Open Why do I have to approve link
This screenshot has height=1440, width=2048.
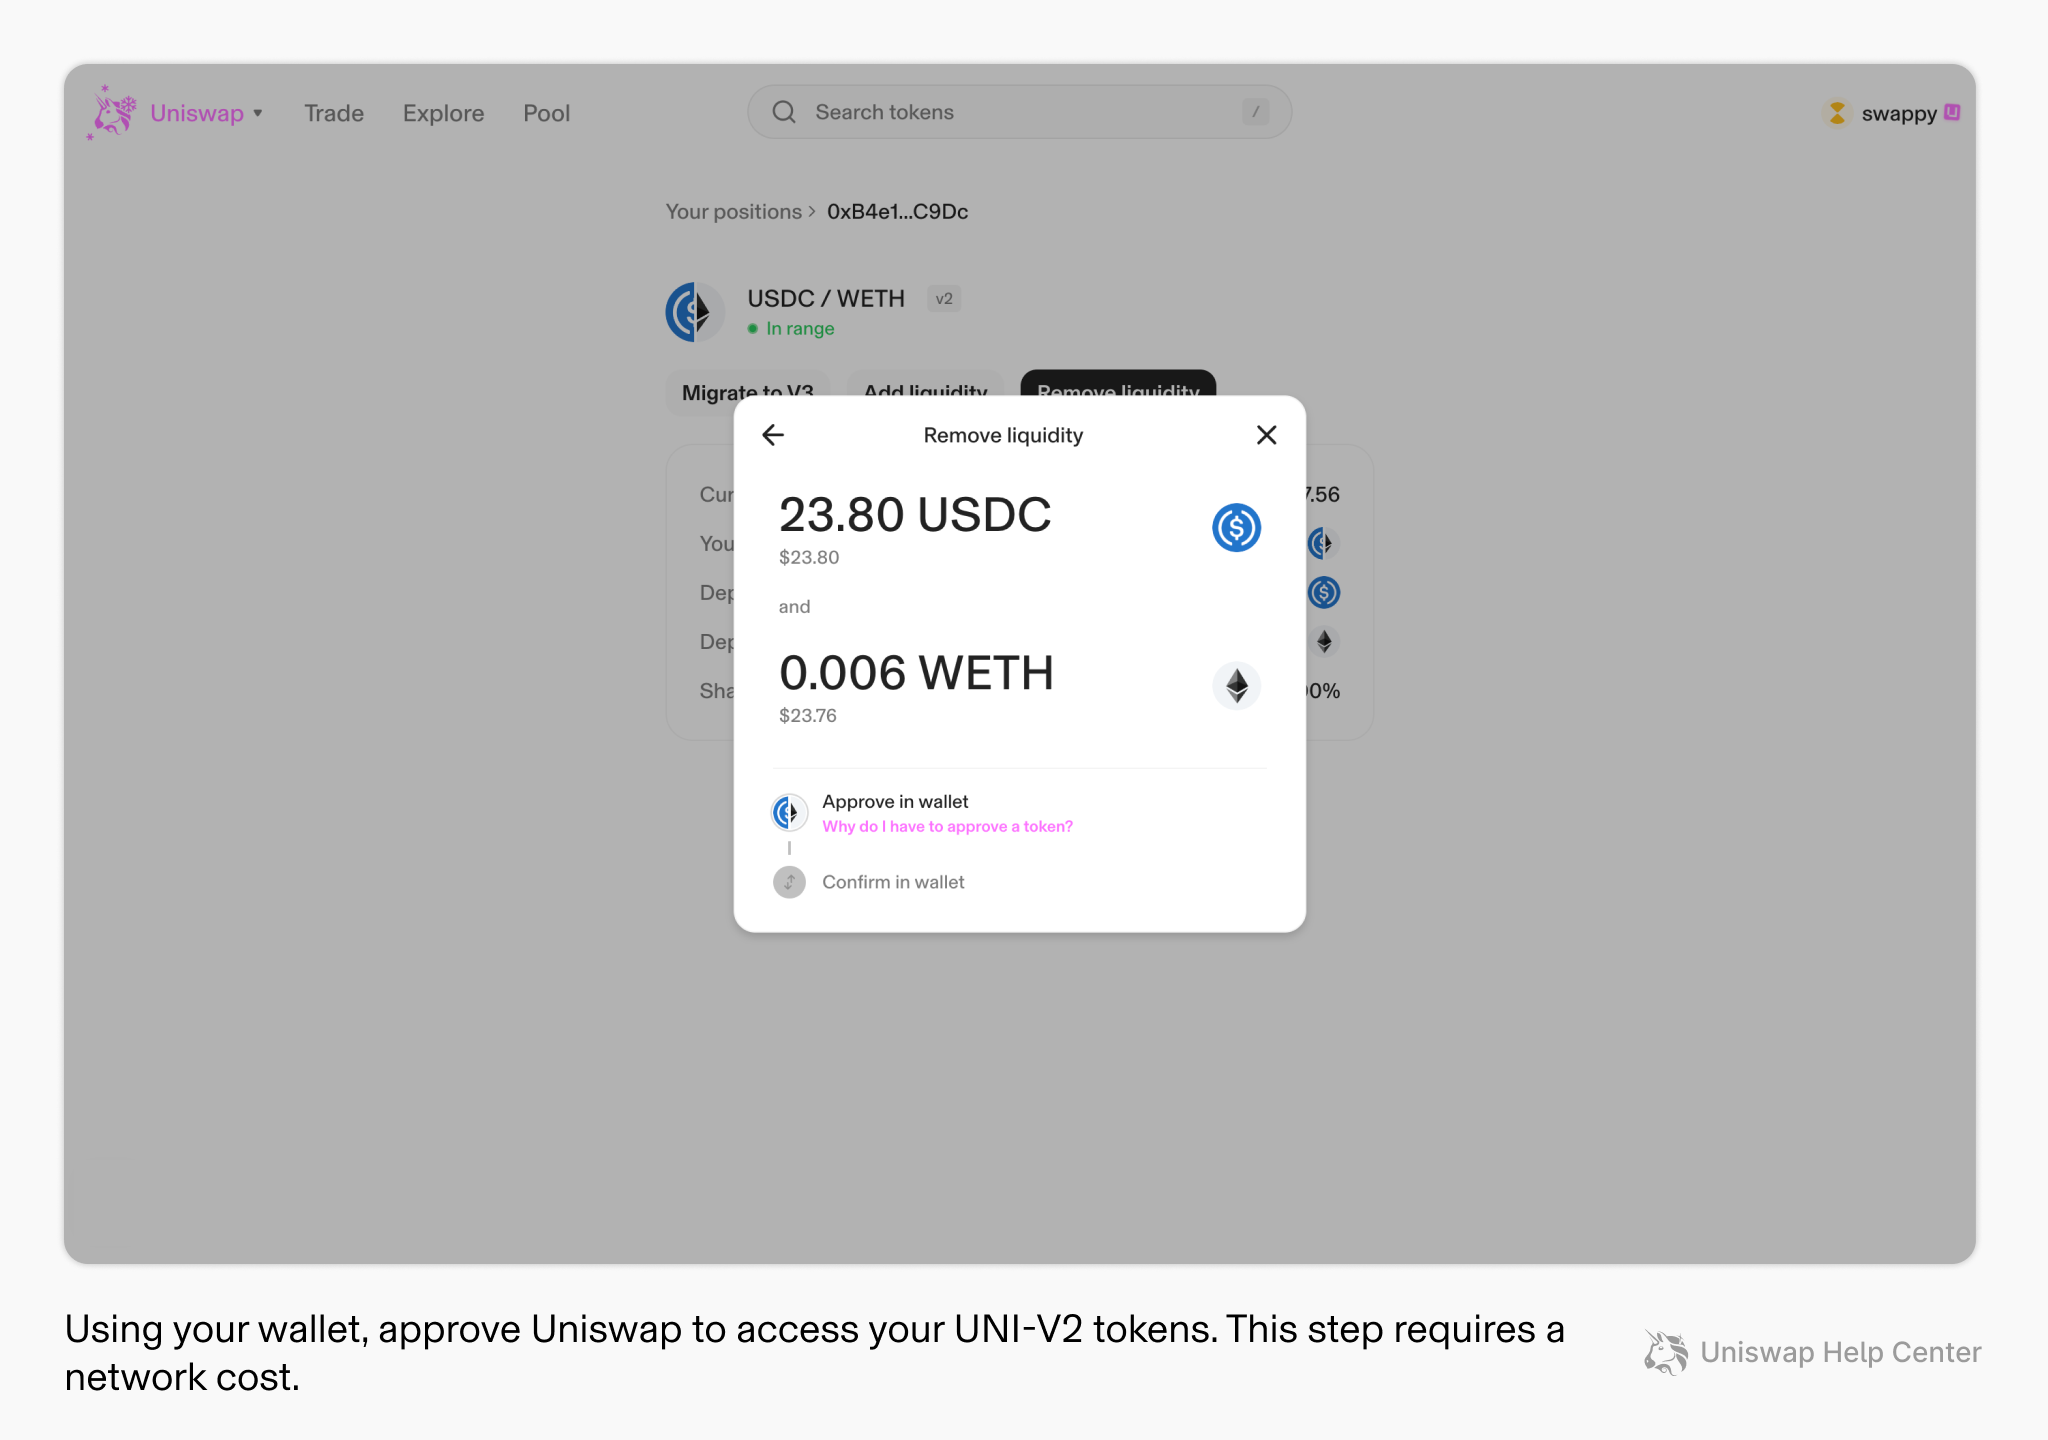click(x=947, y=827)
